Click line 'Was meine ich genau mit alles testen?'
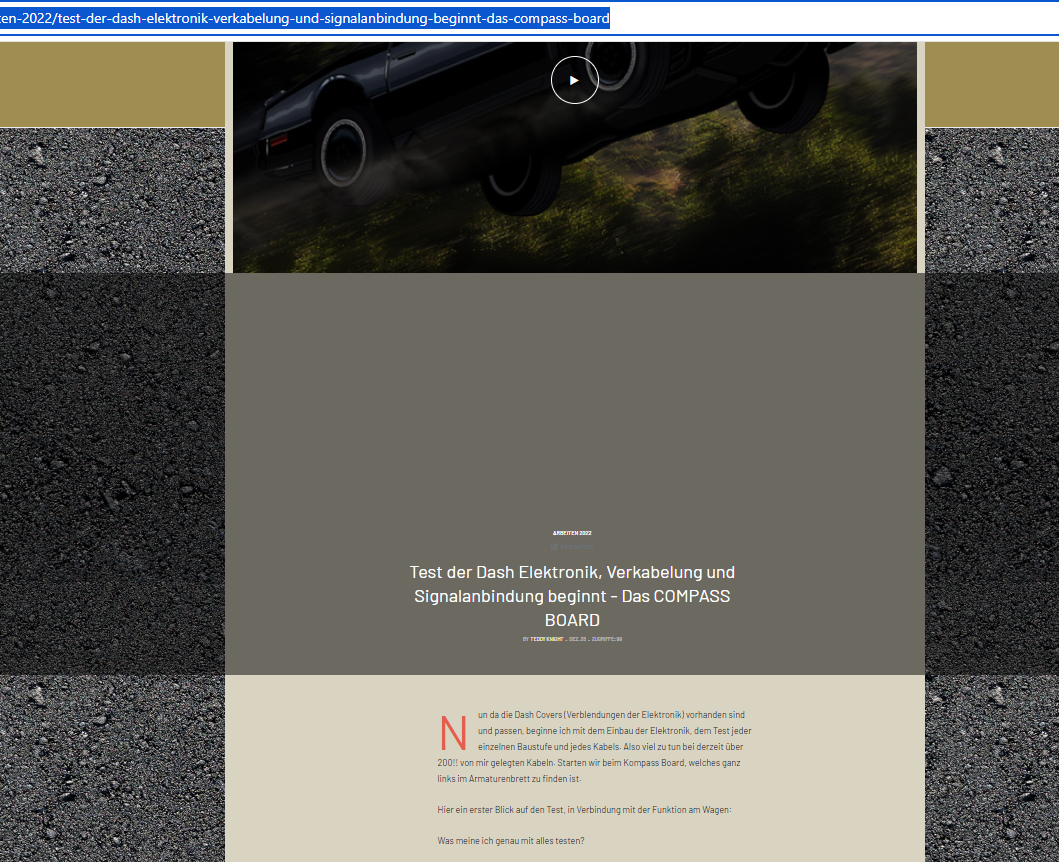 coord(511,841)
